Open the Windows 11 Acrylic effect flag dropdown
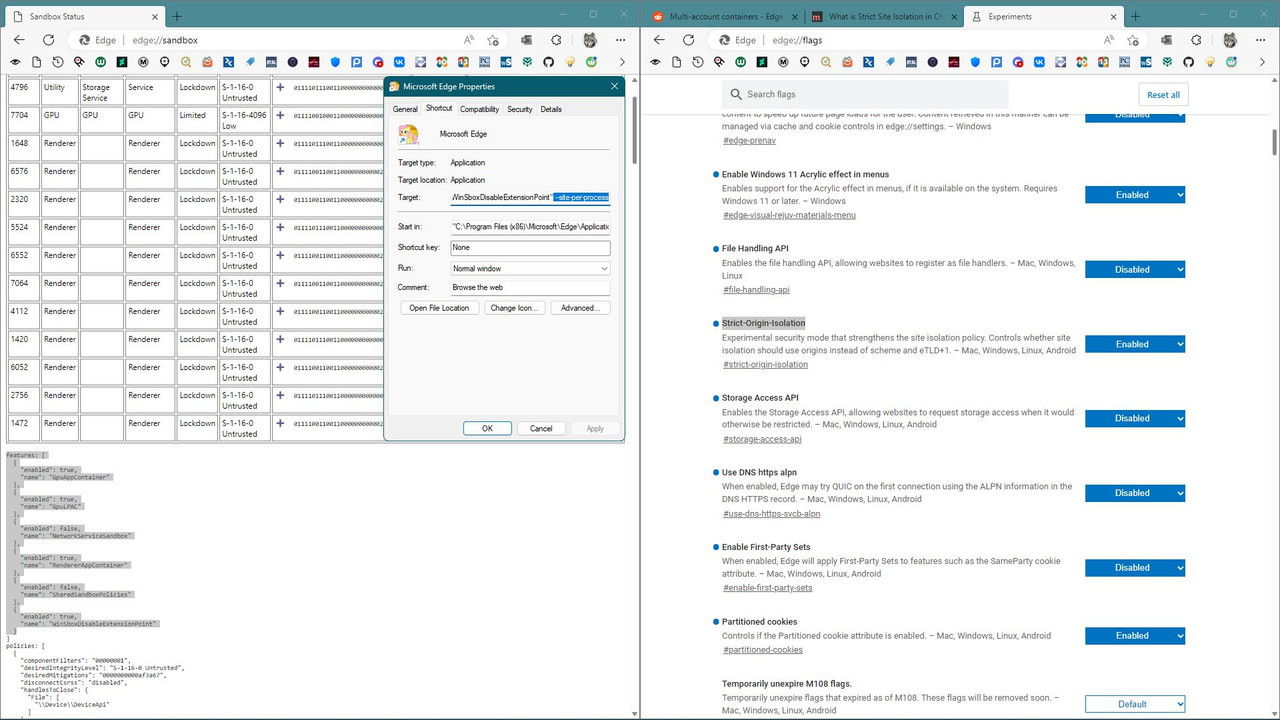The height and width of the screenshot is (720, 1280). pos(1135,195)
